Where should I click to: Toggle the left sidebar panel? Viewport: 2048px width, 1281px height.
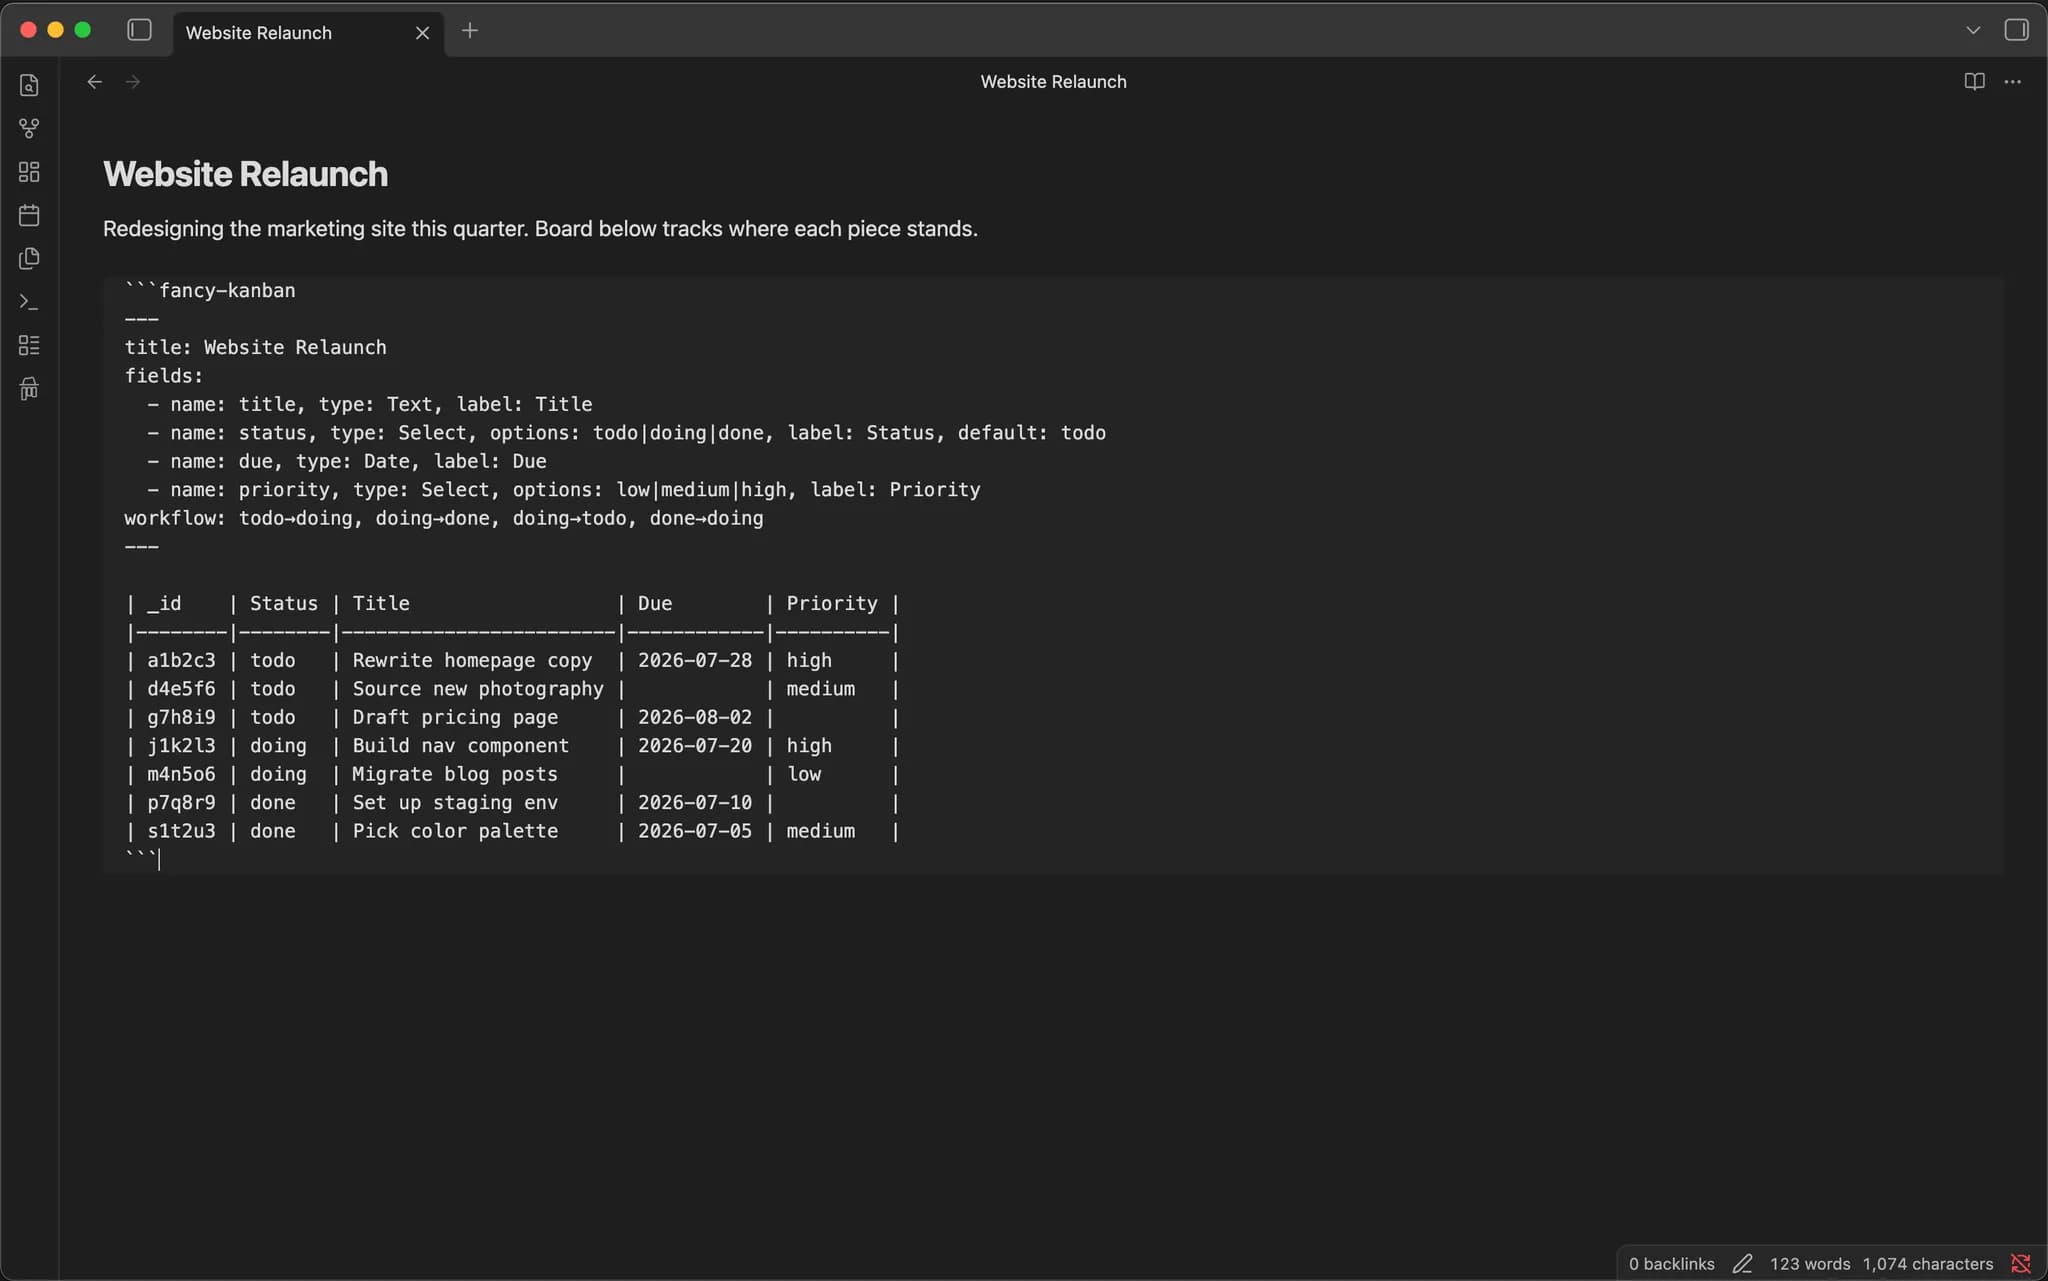(139, 30)
